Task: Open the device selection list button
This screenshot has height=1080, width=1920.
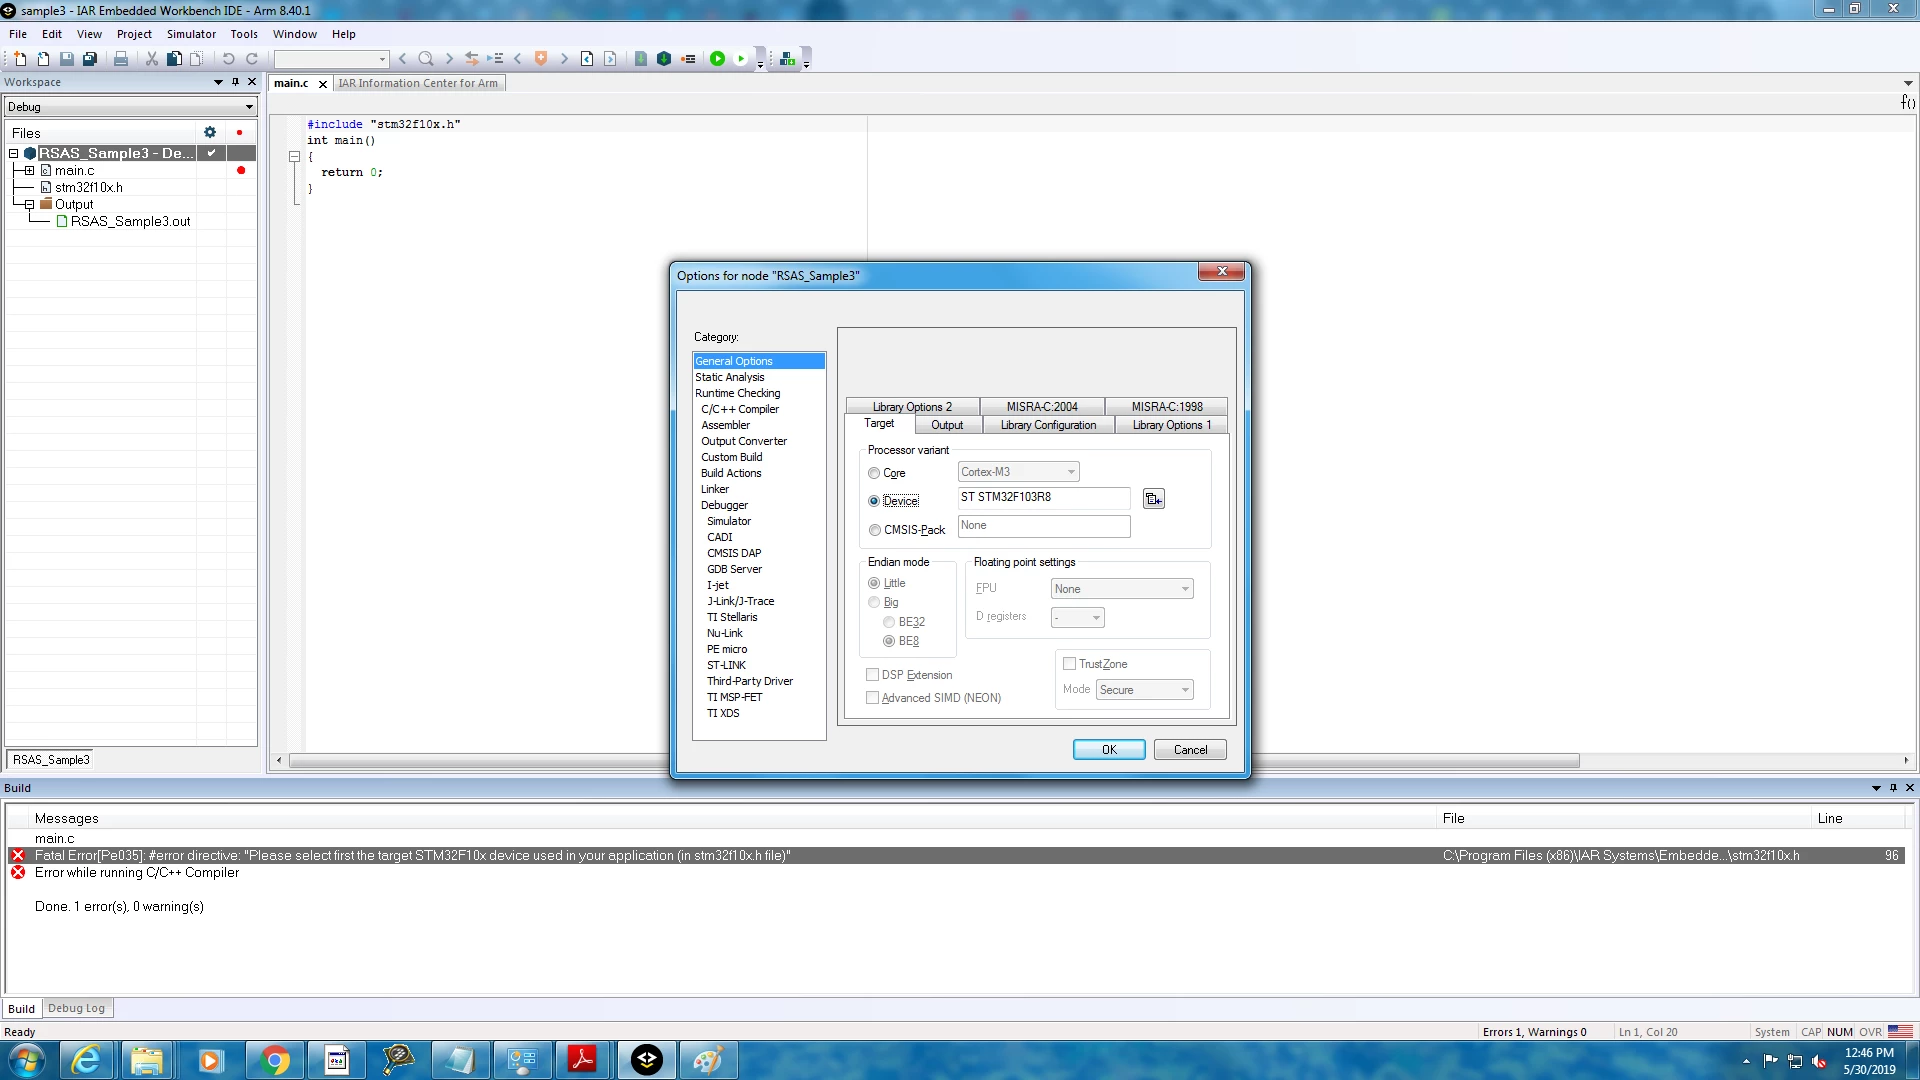Action: pos(1153,499)
